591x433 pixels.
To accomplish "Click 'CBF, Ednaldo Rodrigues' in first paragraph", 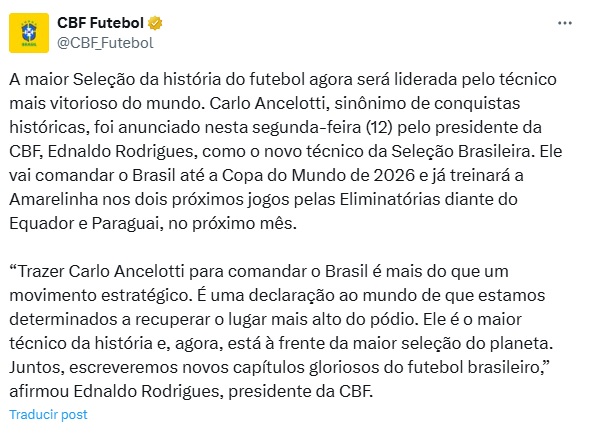I will 101,151.
